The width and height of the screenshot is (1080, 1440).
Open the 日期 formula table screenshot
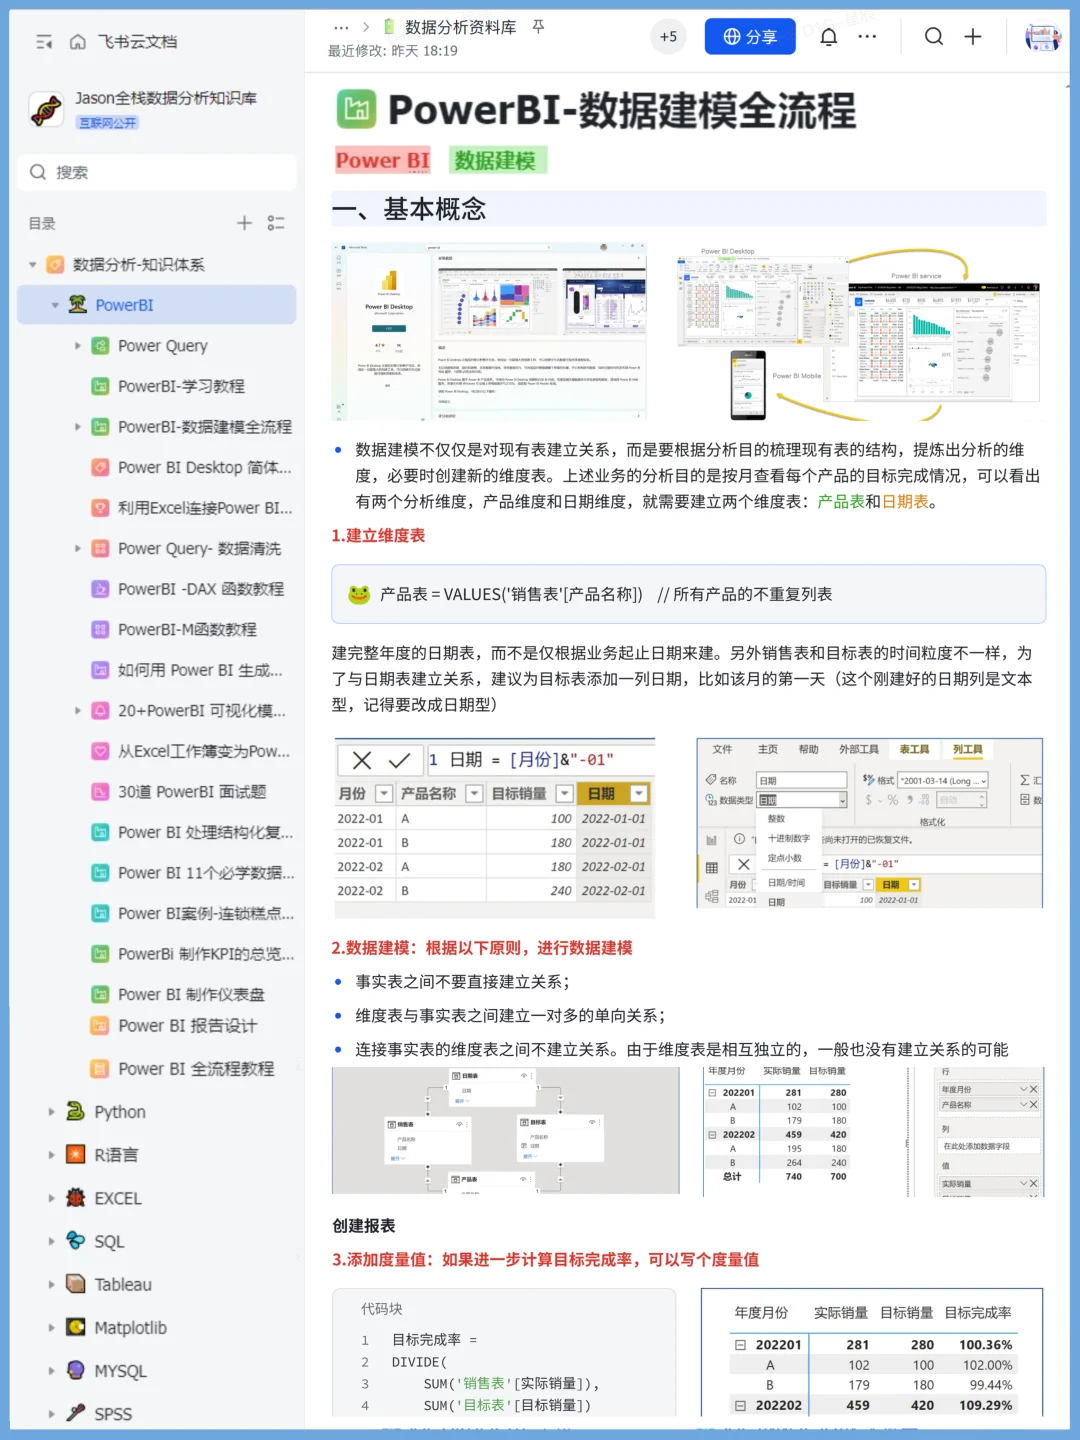pyautogui.click(x=494, y=829)
